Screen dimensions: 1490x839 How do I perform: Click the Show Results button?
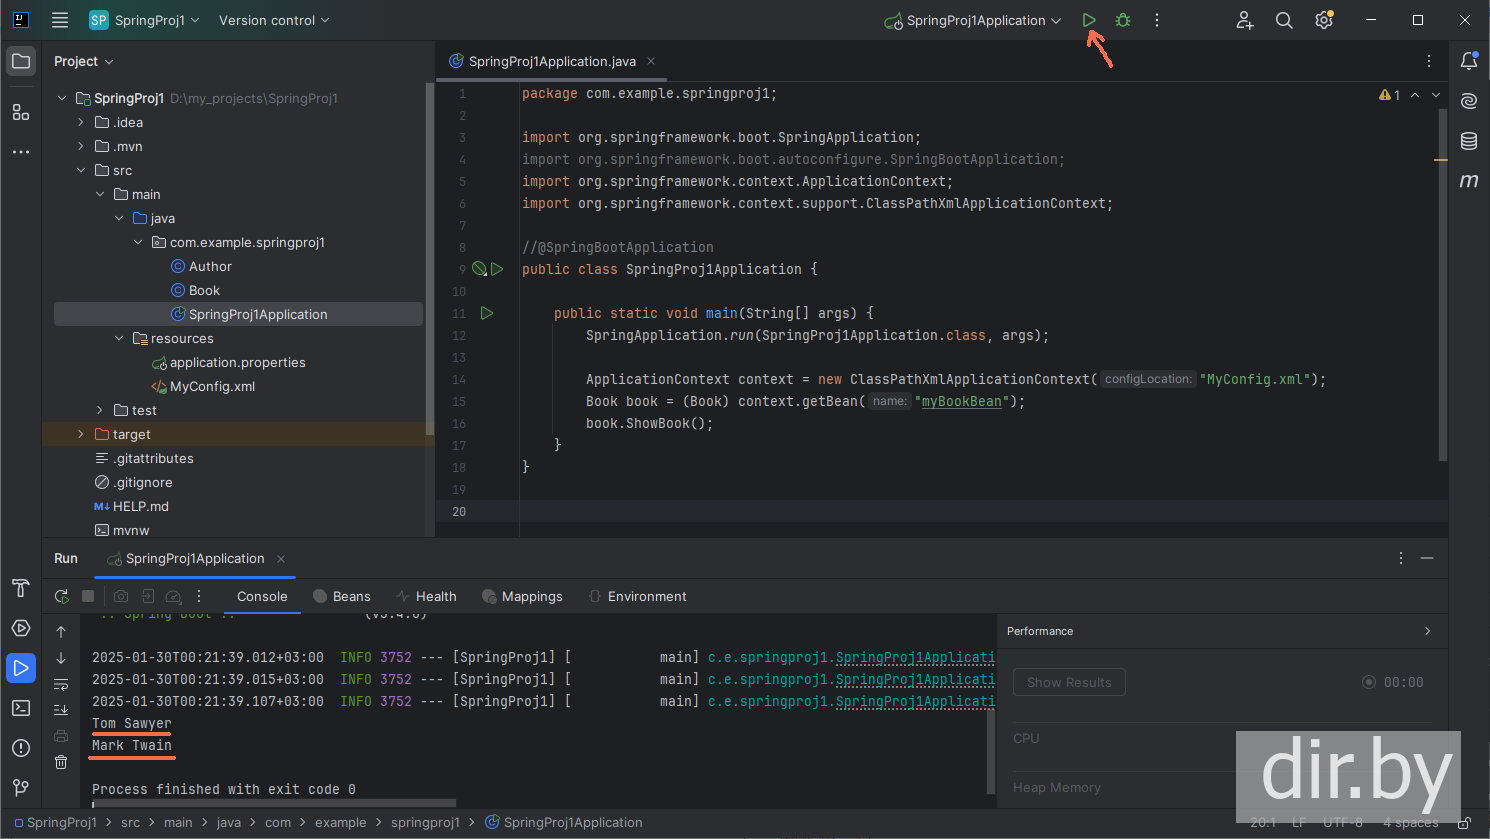pyautogui.click(x=1069, y=682)
